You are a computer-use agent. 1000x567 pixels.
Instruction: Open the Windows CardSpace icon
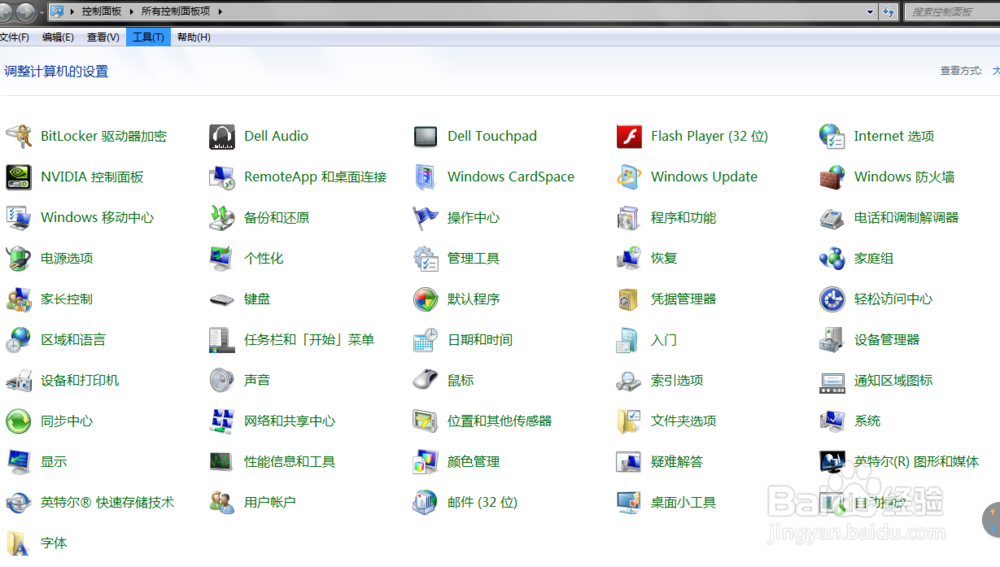coord(425,177)
